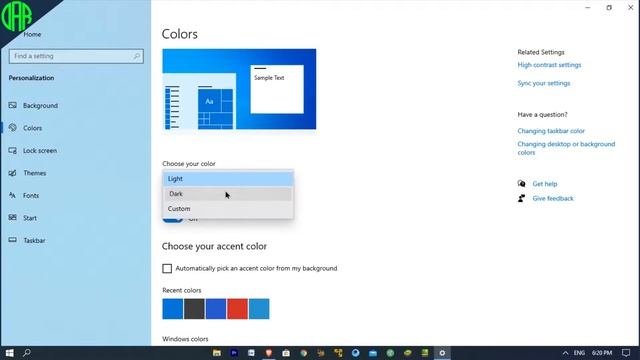Click the color preview thumbnail image
Screen dimensions: 640x360
tap(239, 89)
